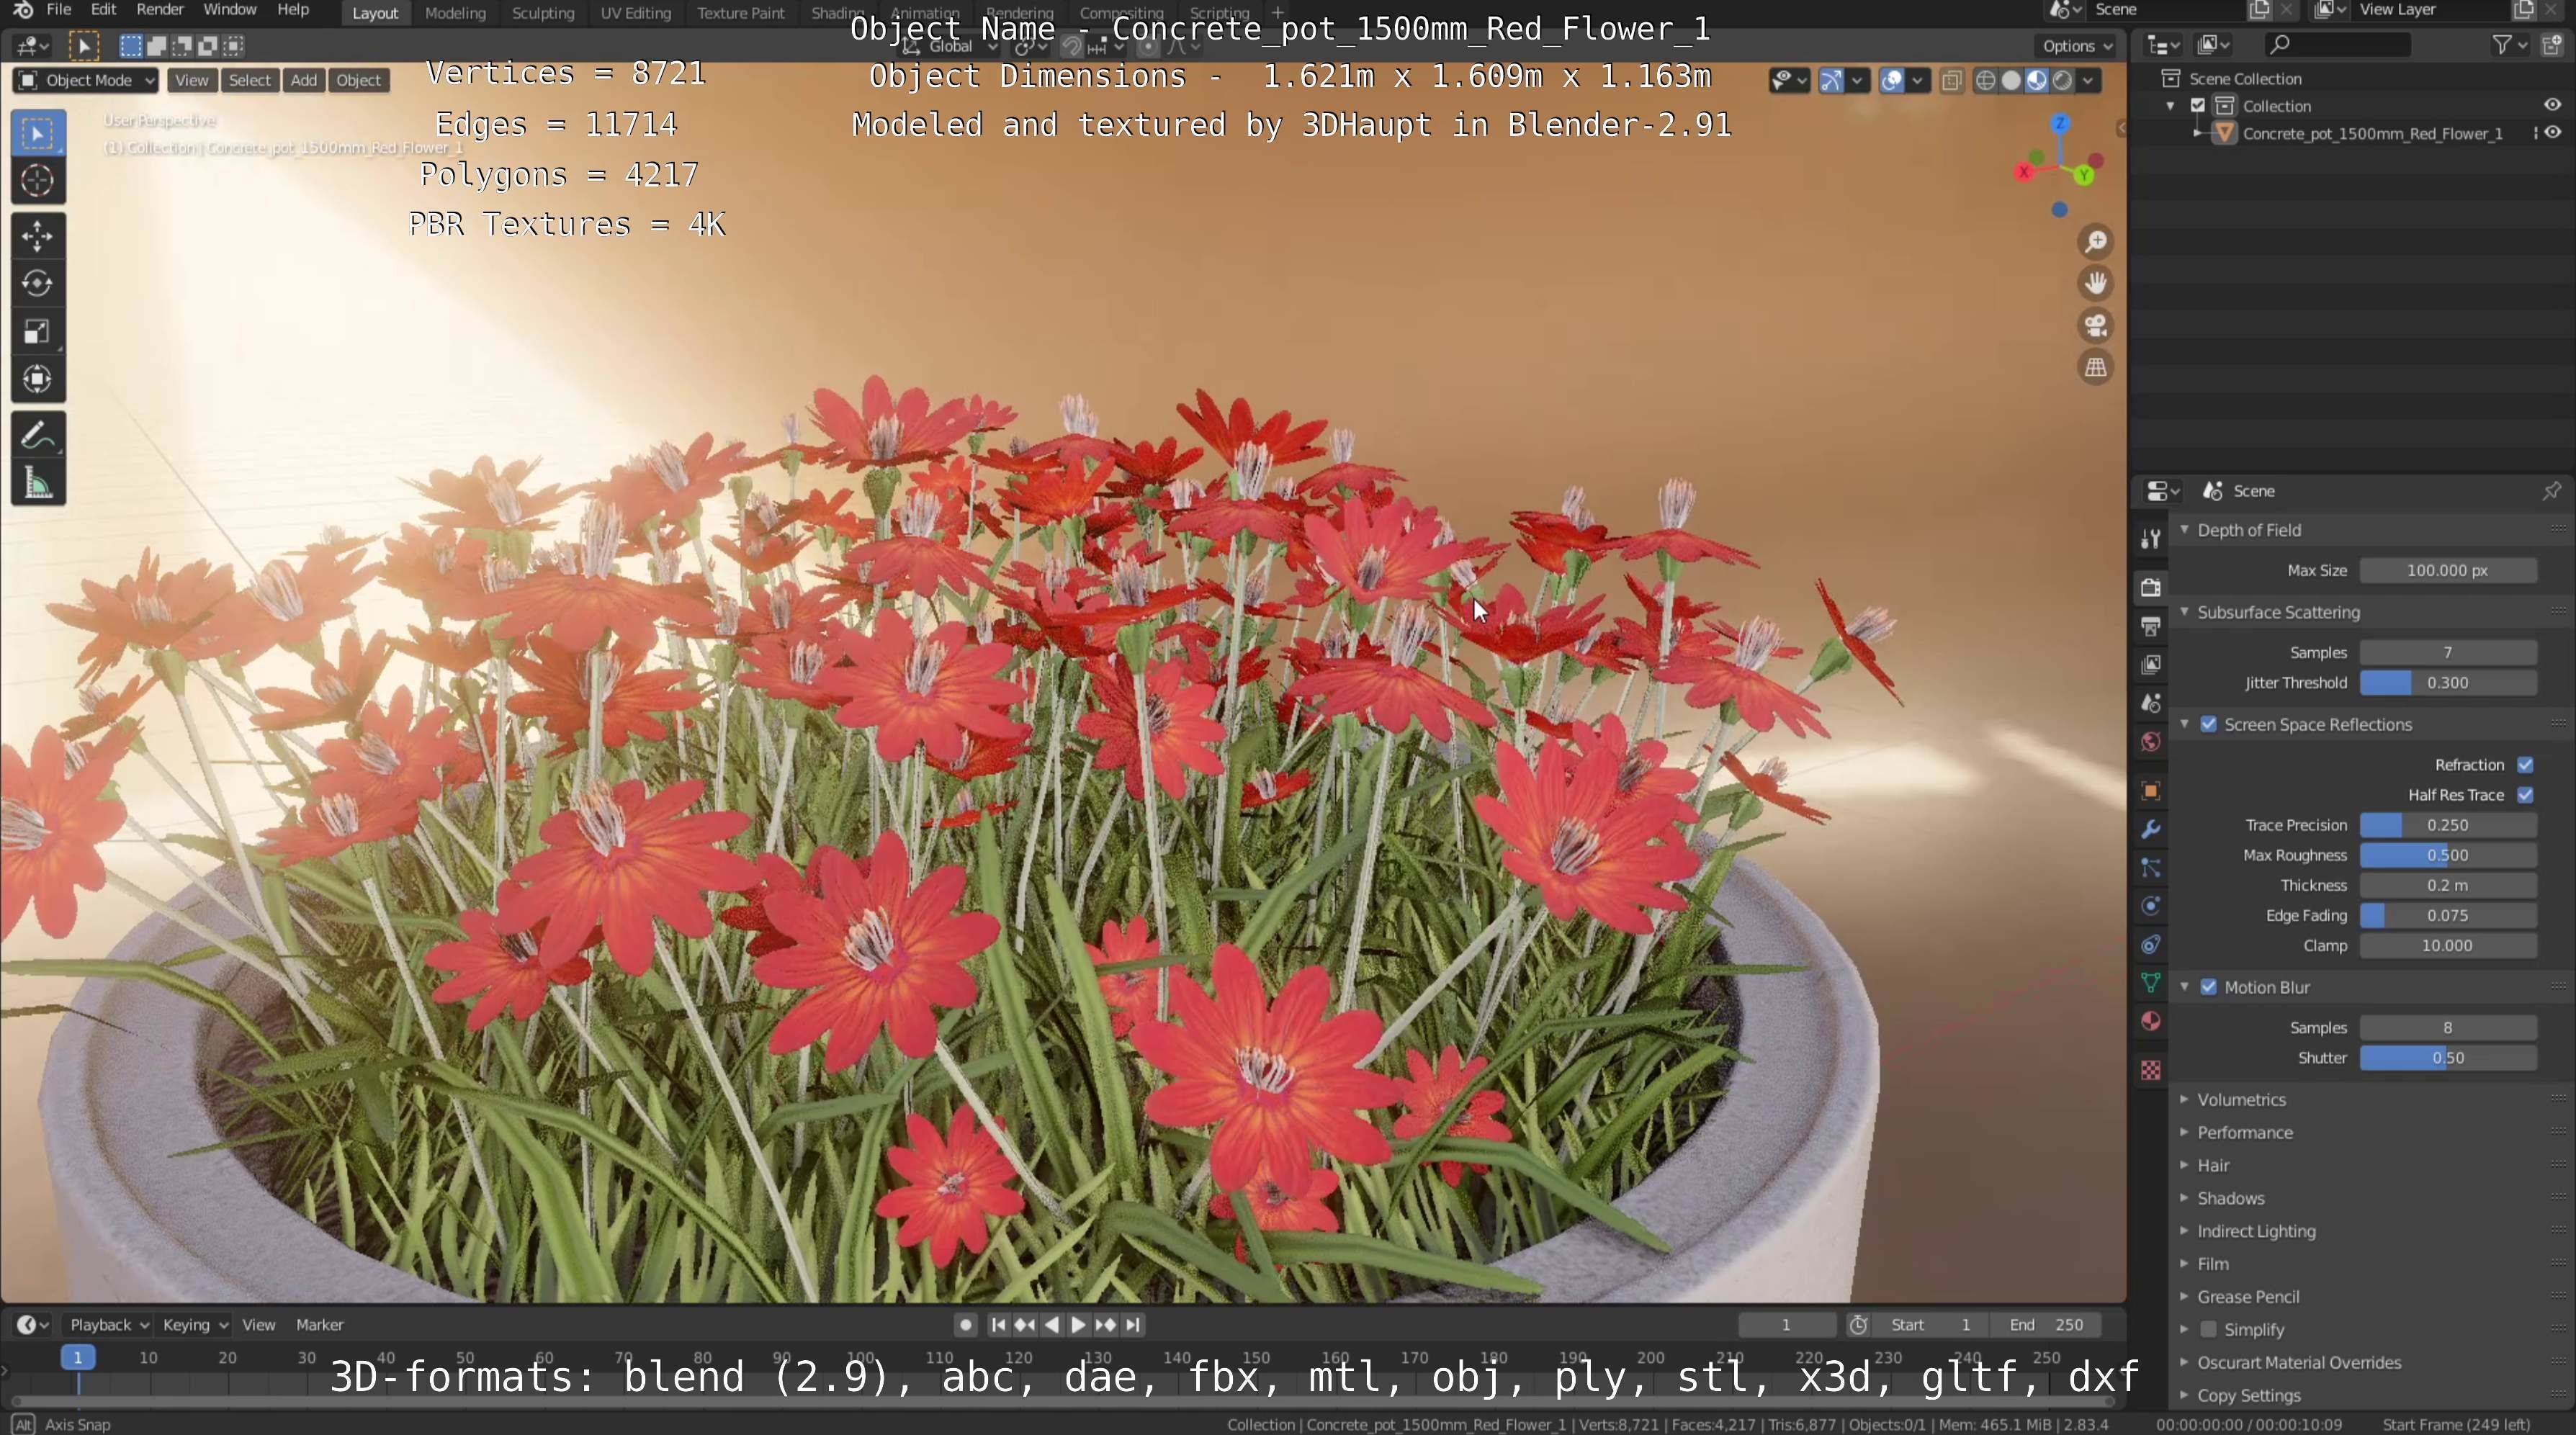2576x1435 pixels.
Task: Activate the 3D Cursor tool
Action: (x=38, y=181)
